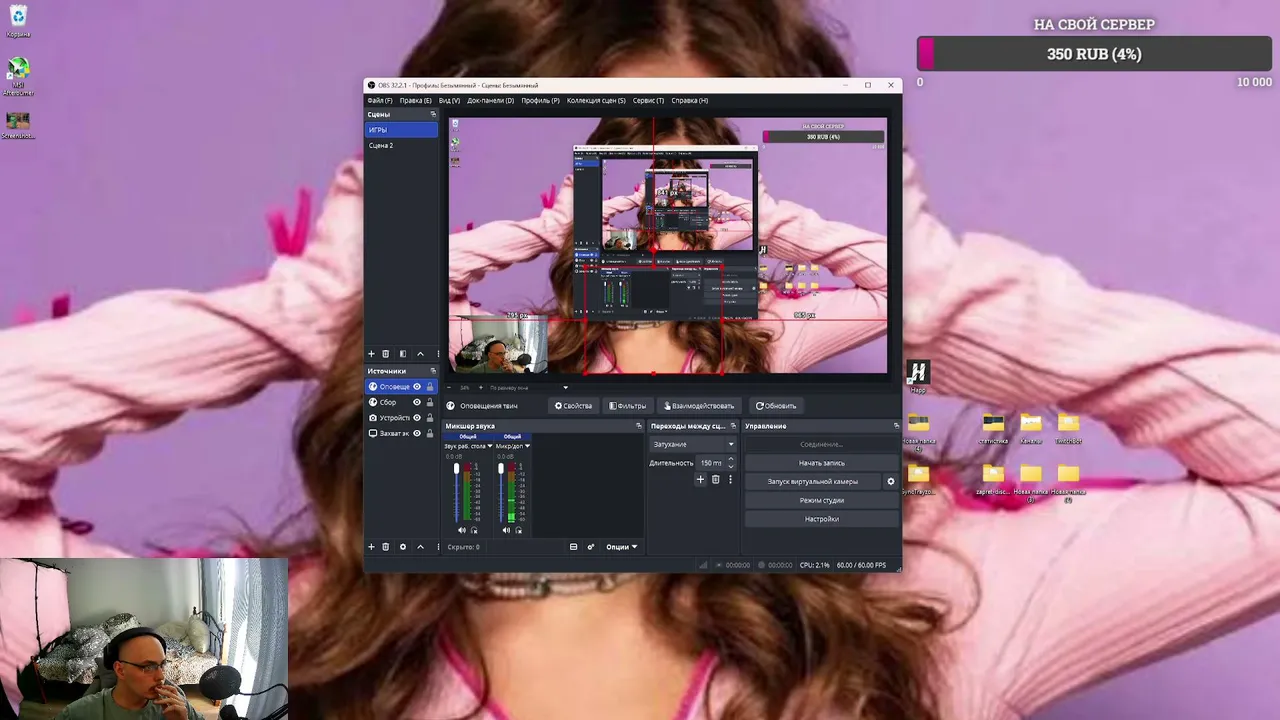The width and height of the screenshot is (1280, 720).
Task: Open the Справка (H) menu
Action: tap(689, 100)
